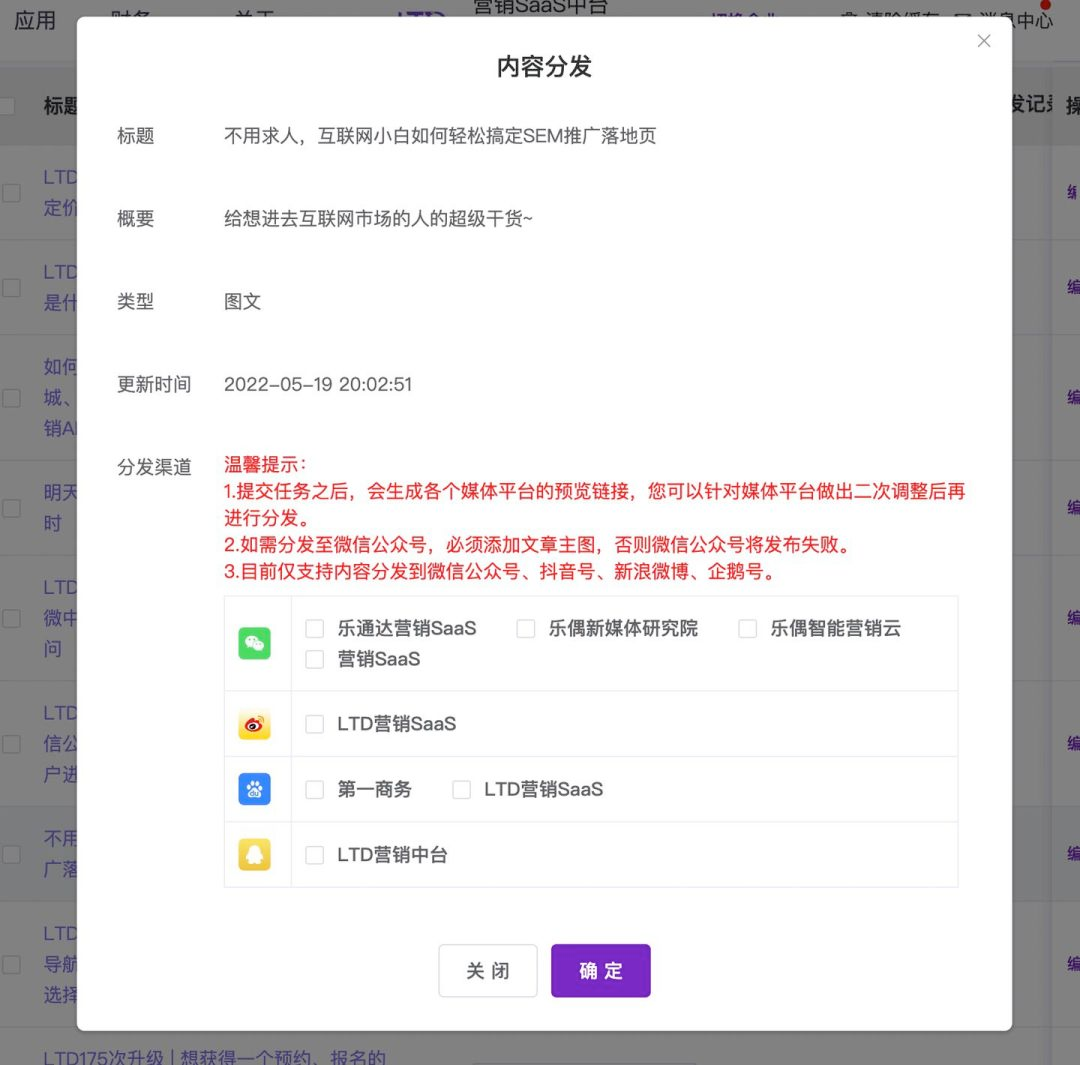Click the article title text starting 不用求人
This screenshot has height=1065, width=1080.
(x=440, y=136)
